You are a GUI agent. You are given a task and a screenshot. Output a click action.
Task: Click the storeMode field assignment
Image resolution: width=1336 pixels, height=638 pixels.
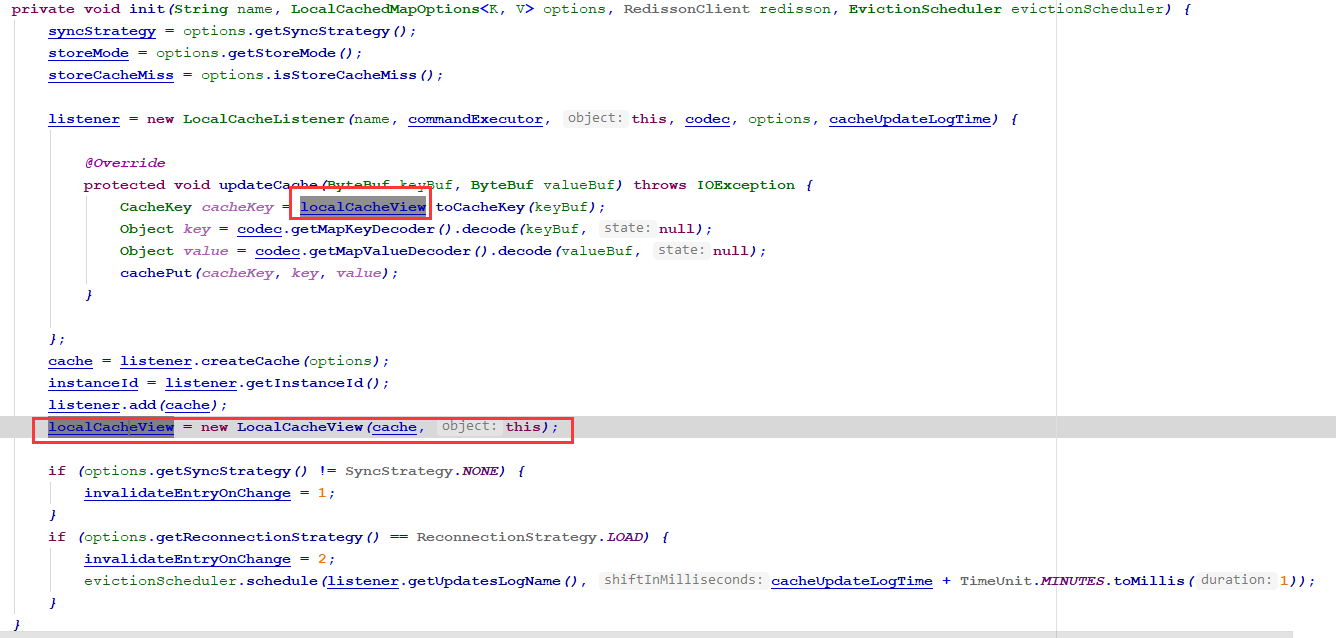click(x=88, y=52)
